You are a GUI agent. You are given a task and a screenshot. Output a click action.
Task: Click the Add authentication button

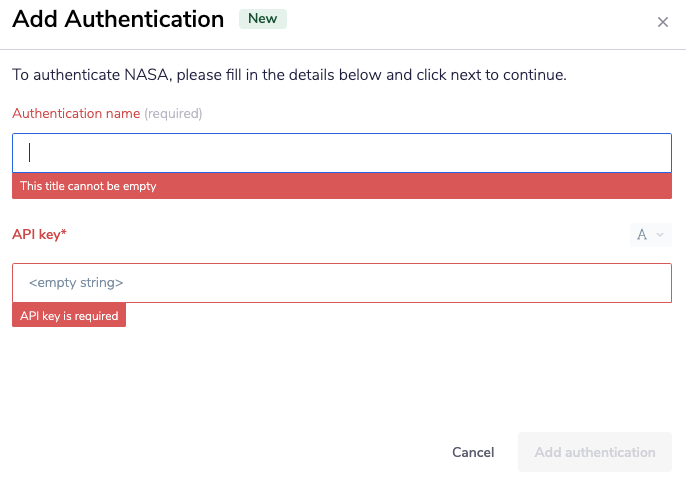point(594,452)
